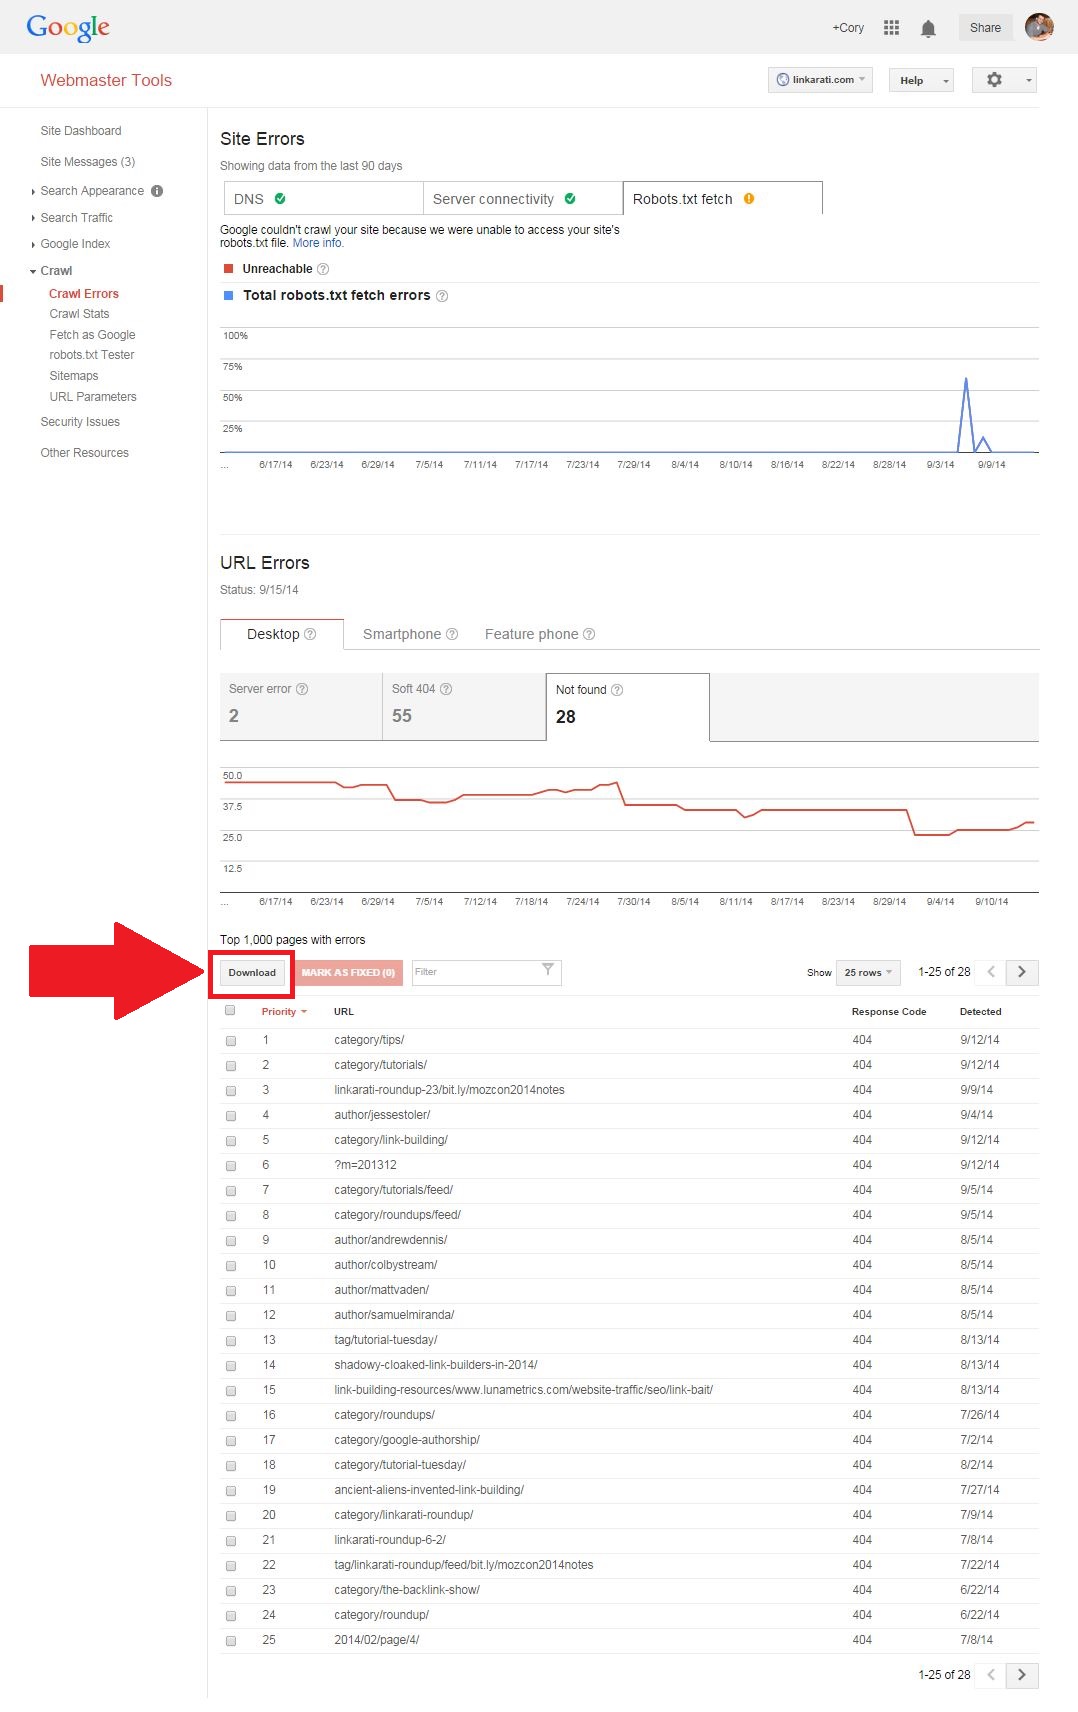The image size is (1078, 1712).
Task: Click help icon beside Soft 404
Action: click(x=446, y=689)
